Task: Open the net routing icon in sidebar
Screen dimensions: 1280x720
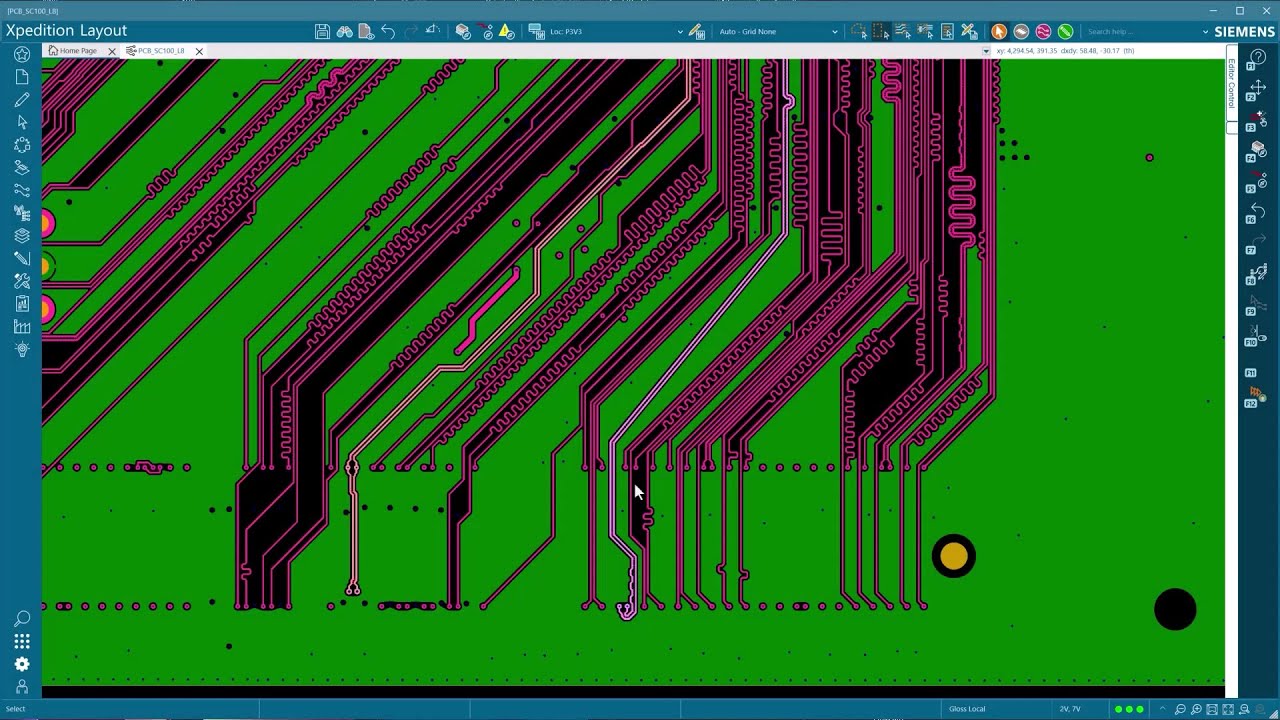Action: pos(22,190)
